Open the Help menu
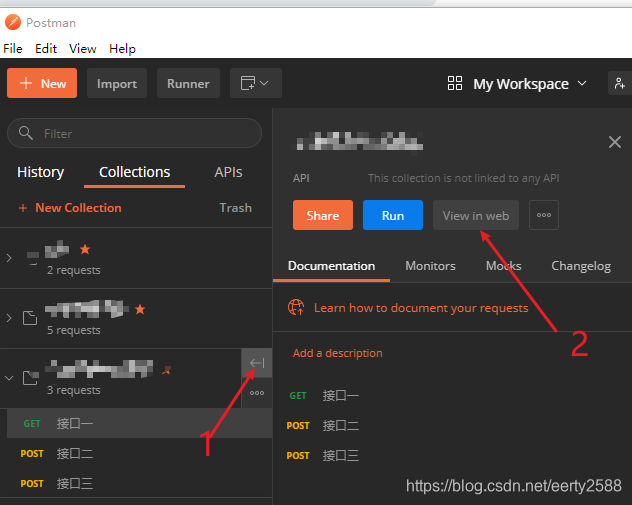Viewport: 632px width, 505px height. click(123, 49)
